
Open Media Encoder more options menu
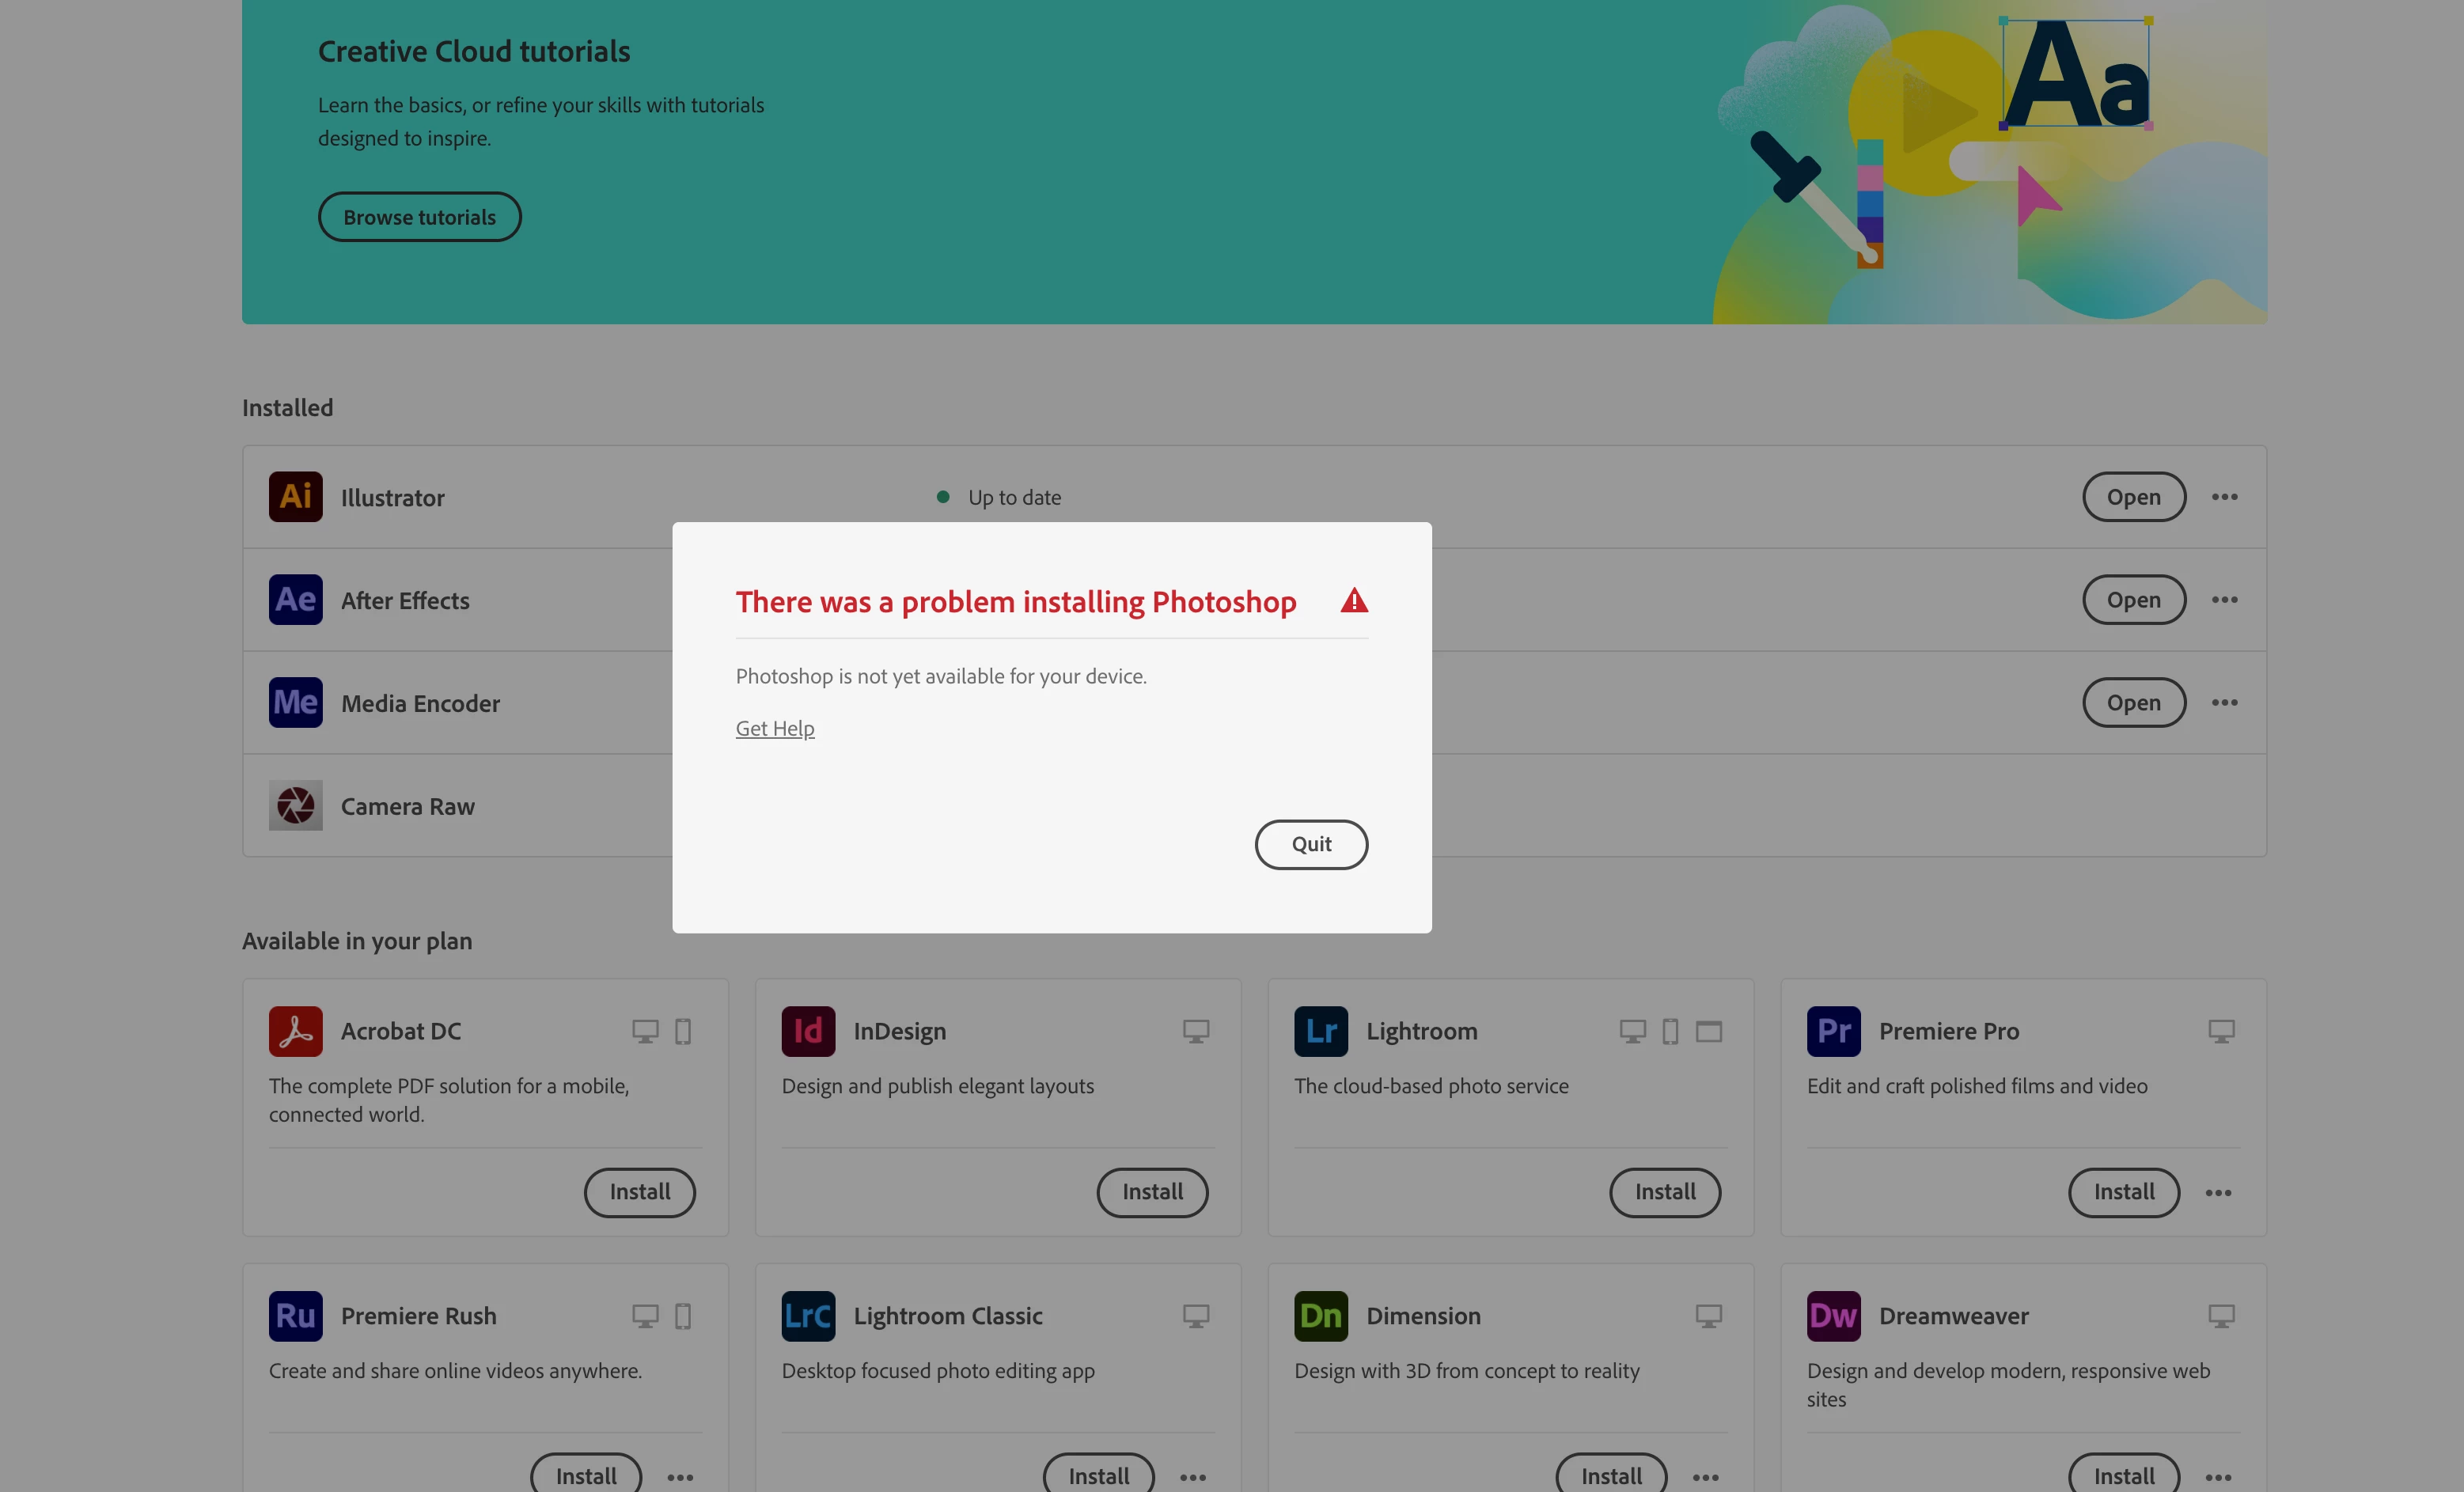(2225, 703)
